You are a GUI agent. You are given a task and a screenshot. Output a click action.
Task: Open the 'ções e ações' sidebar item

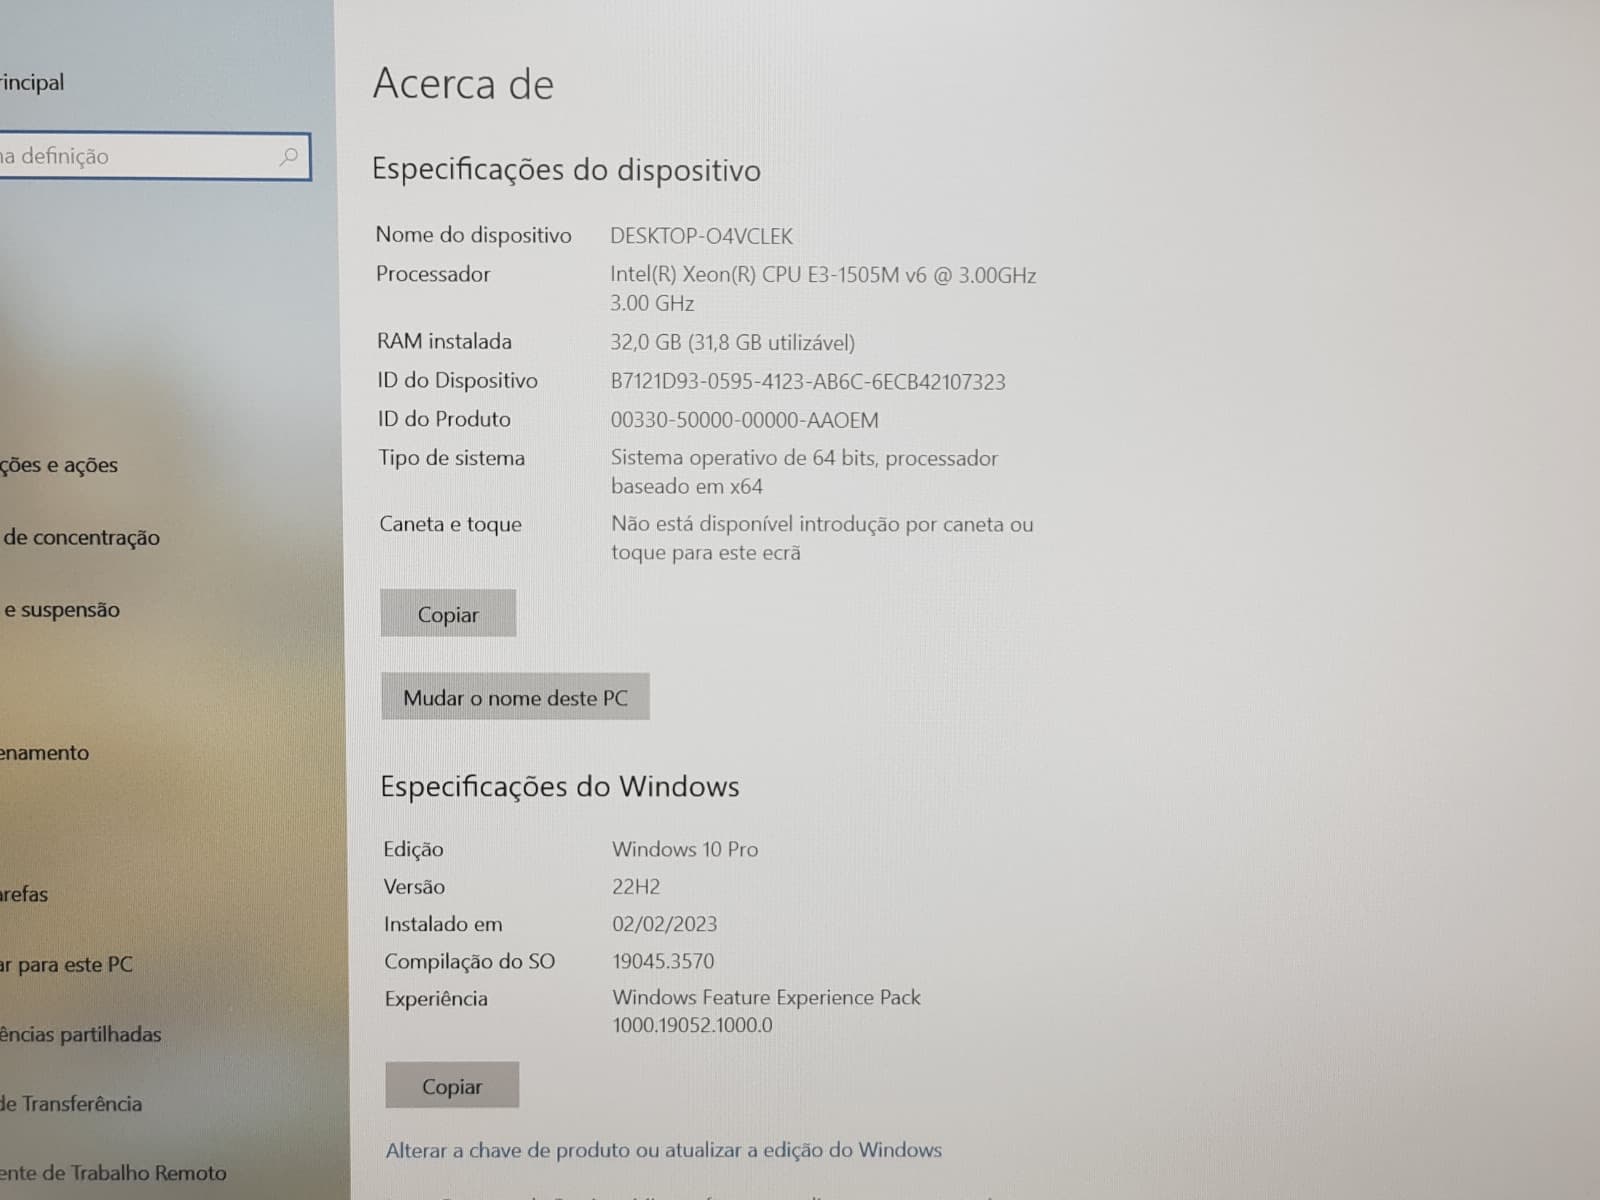click(59, 465)
